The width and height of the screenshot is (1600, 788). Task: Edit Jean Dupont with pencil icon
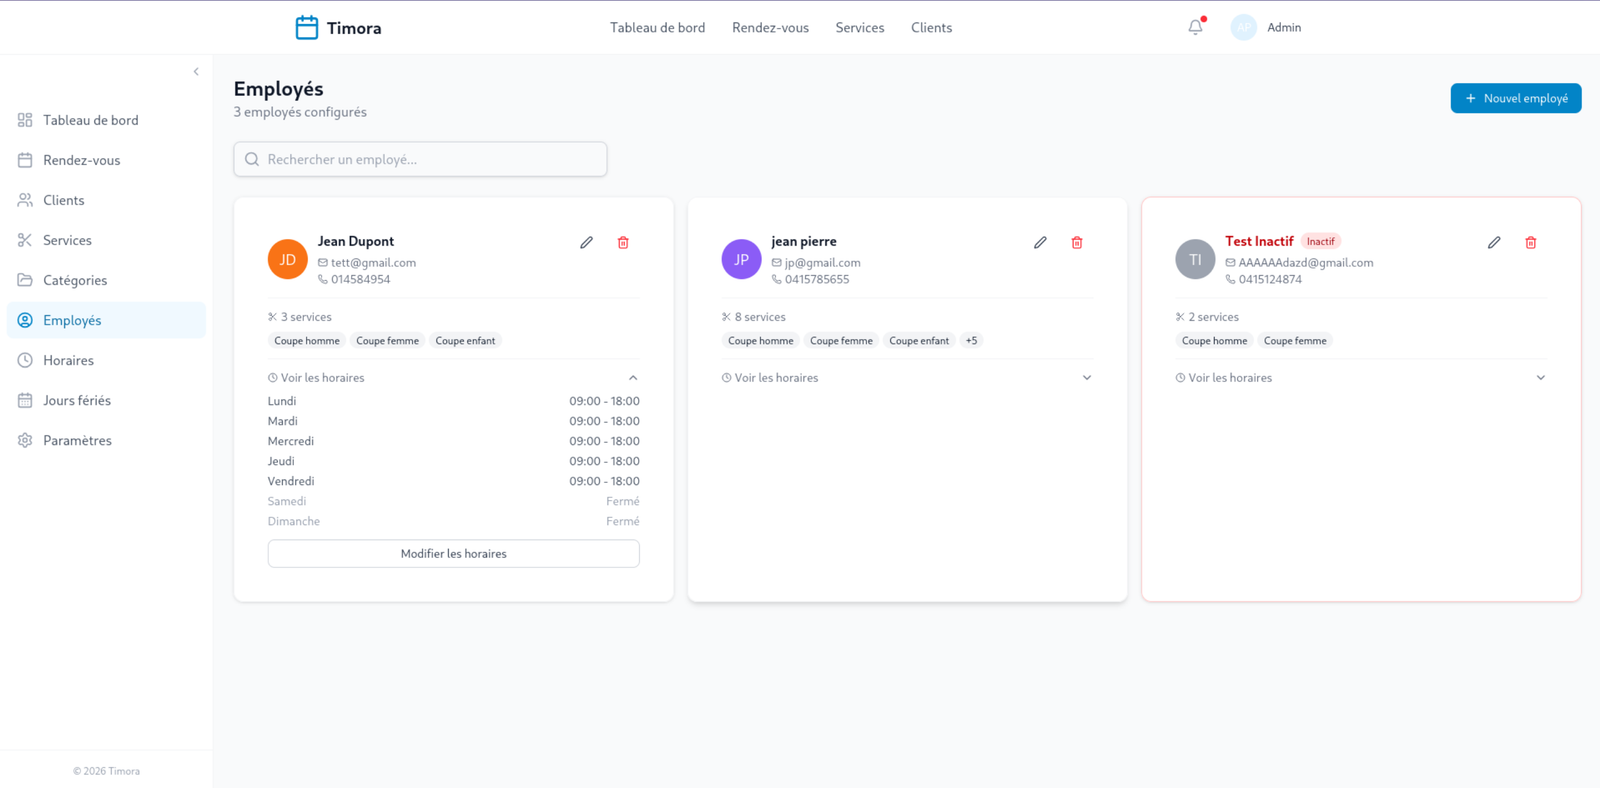(586, 242)
